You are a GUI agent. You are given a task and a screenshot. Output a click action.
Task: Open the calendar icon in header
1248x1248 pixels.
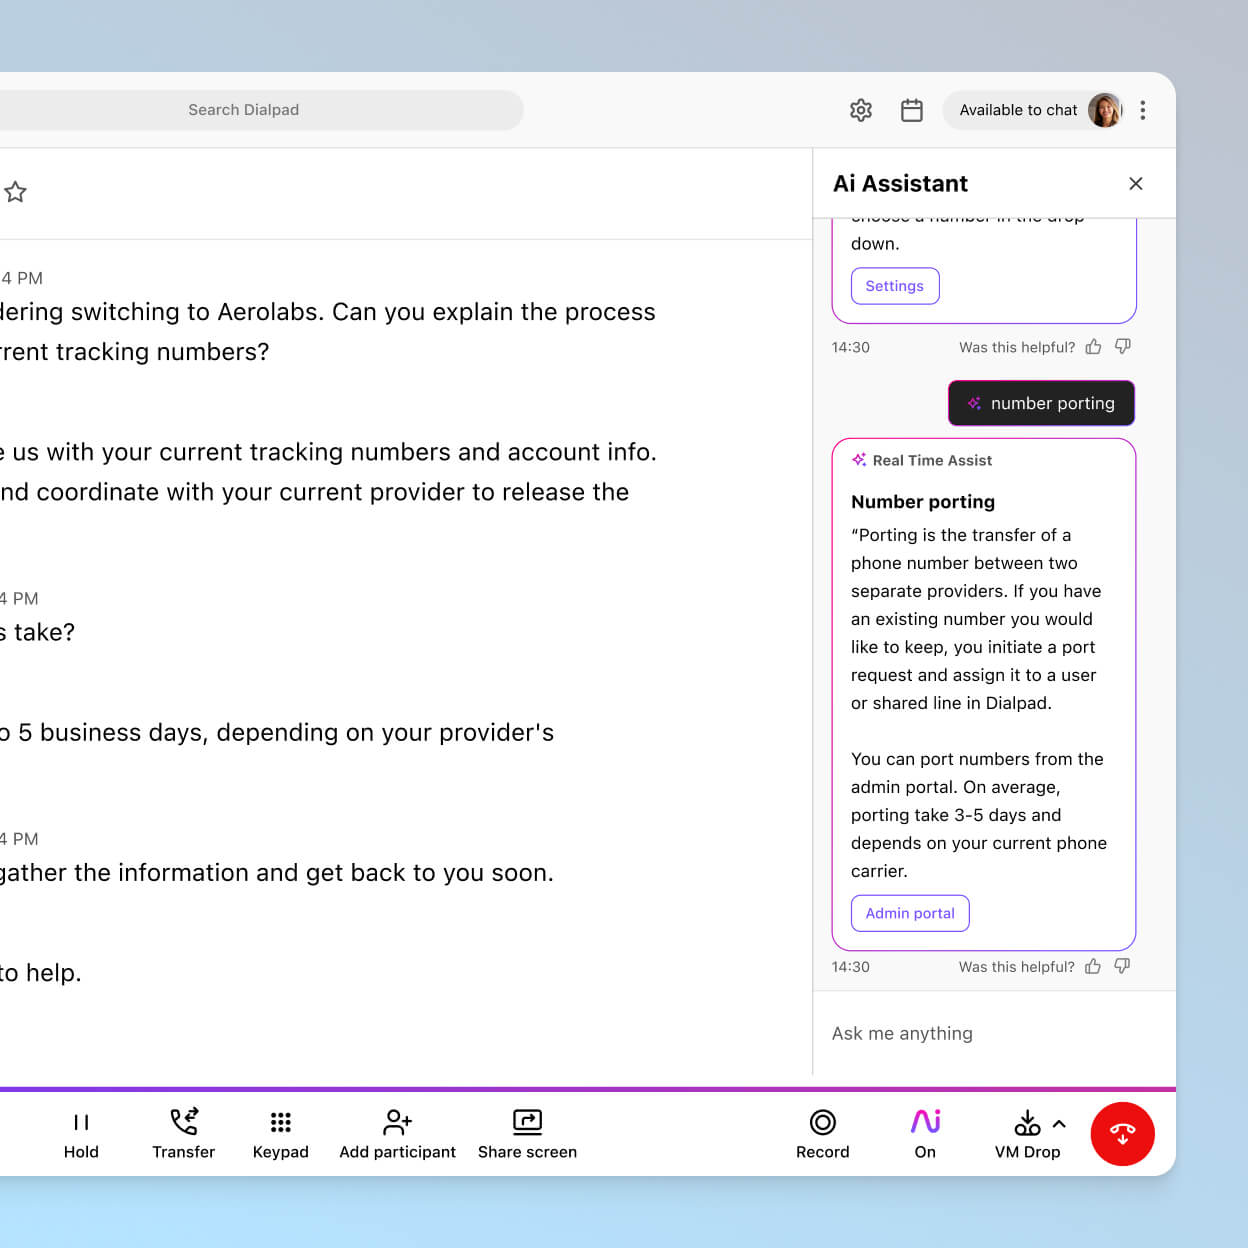pyautogui.click(x=912, y=110)
